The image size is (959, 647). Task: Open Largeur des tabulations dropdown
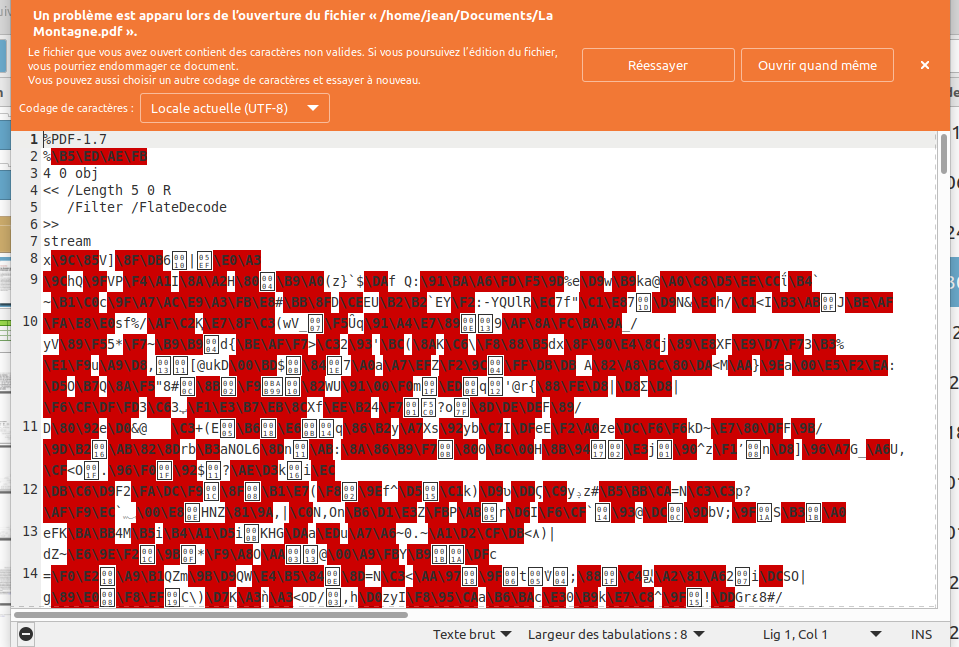[615, 634]
